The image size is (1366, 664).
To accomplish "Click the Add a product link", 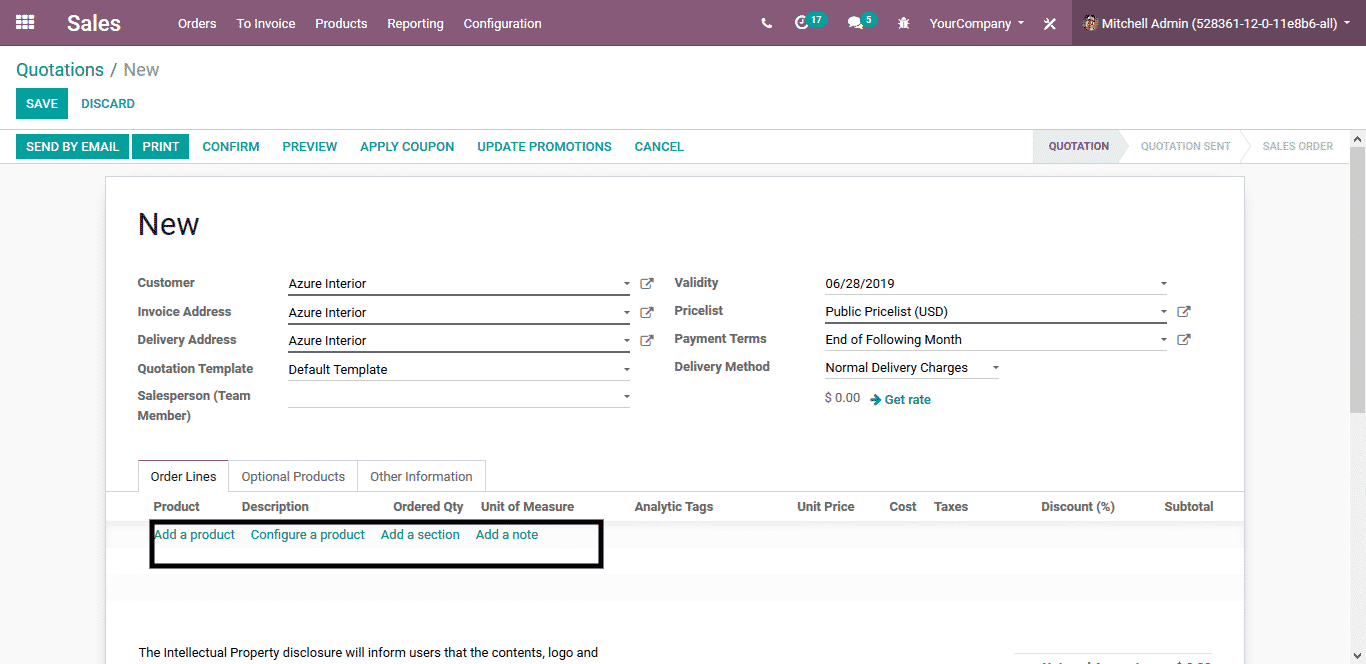I will point(194,535).
